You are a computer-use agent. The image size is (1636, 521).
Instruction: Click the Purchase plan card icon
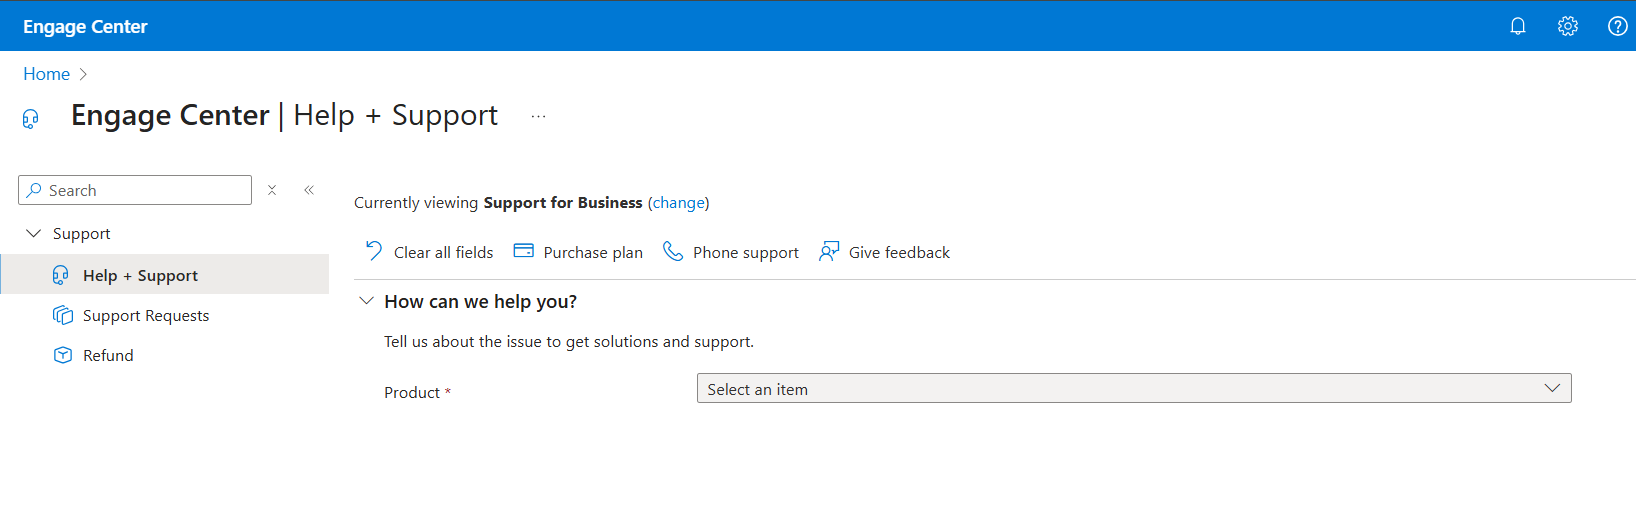(524, 251)
